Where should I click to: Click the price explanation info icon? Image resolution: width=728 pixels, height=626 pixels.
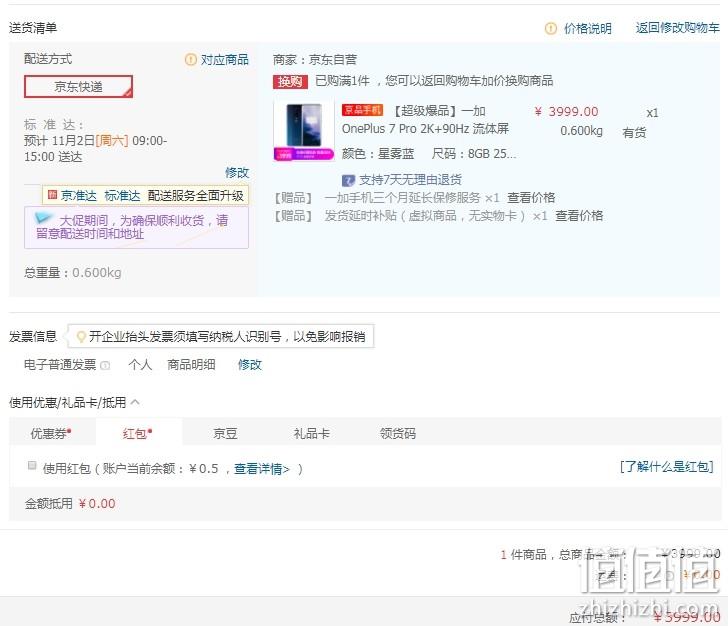point(551,29)
